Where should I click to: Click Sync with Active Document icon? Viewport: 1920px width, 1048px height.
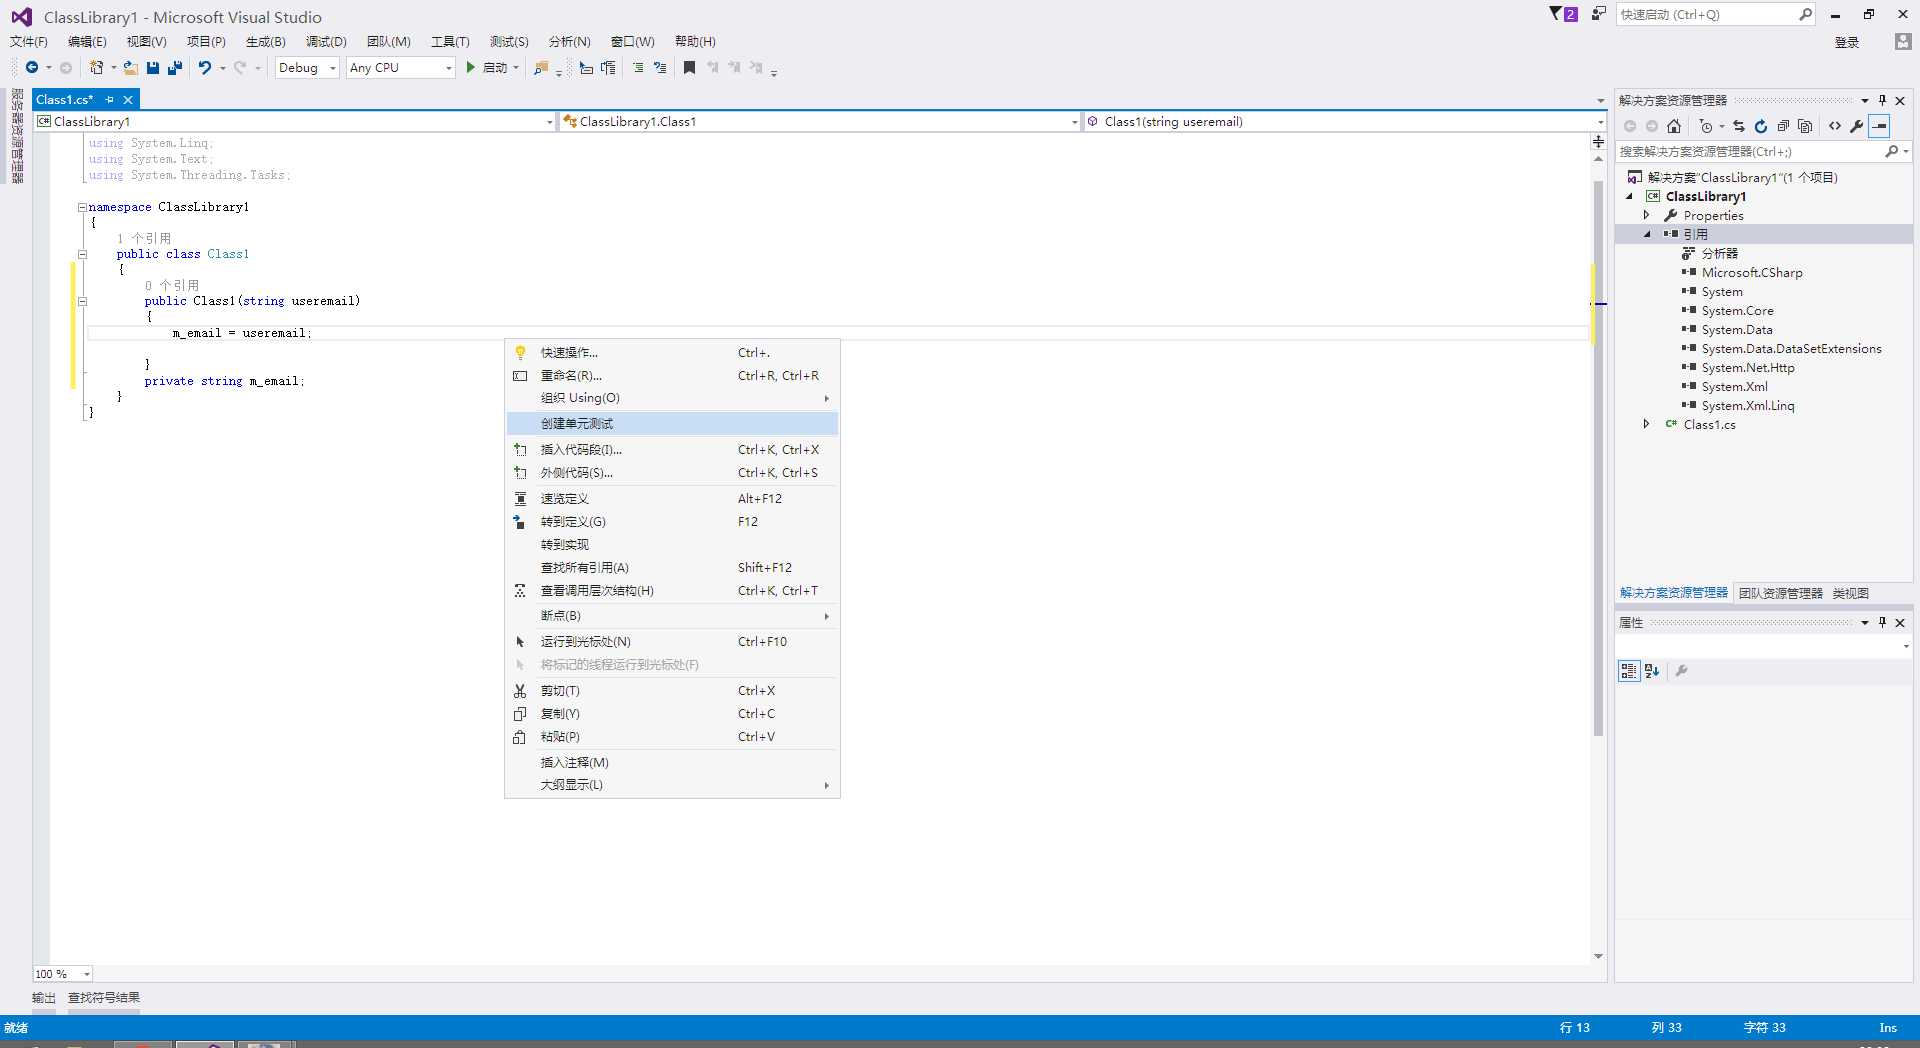pos(1739,126)
